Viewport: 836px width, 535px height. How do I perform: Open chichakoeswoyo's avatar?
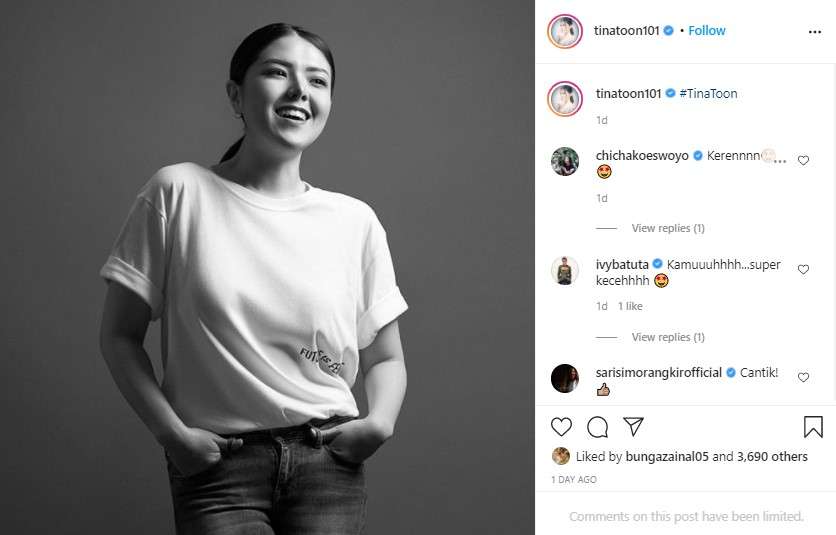point(565,161)
